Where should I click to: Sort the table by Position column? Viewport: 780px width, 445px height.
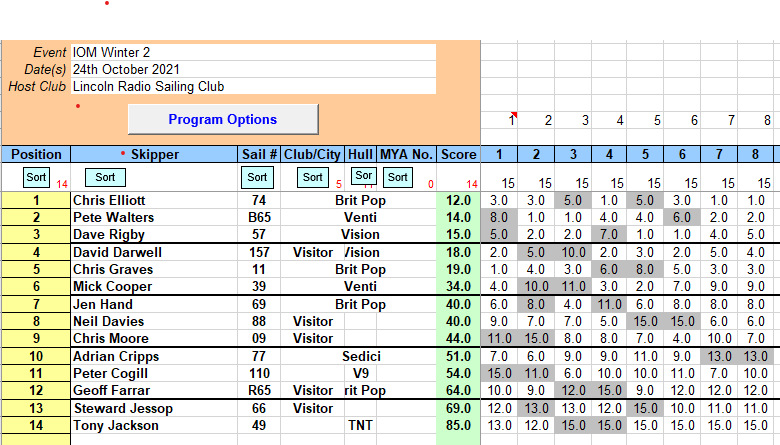(x=36, y=177)
